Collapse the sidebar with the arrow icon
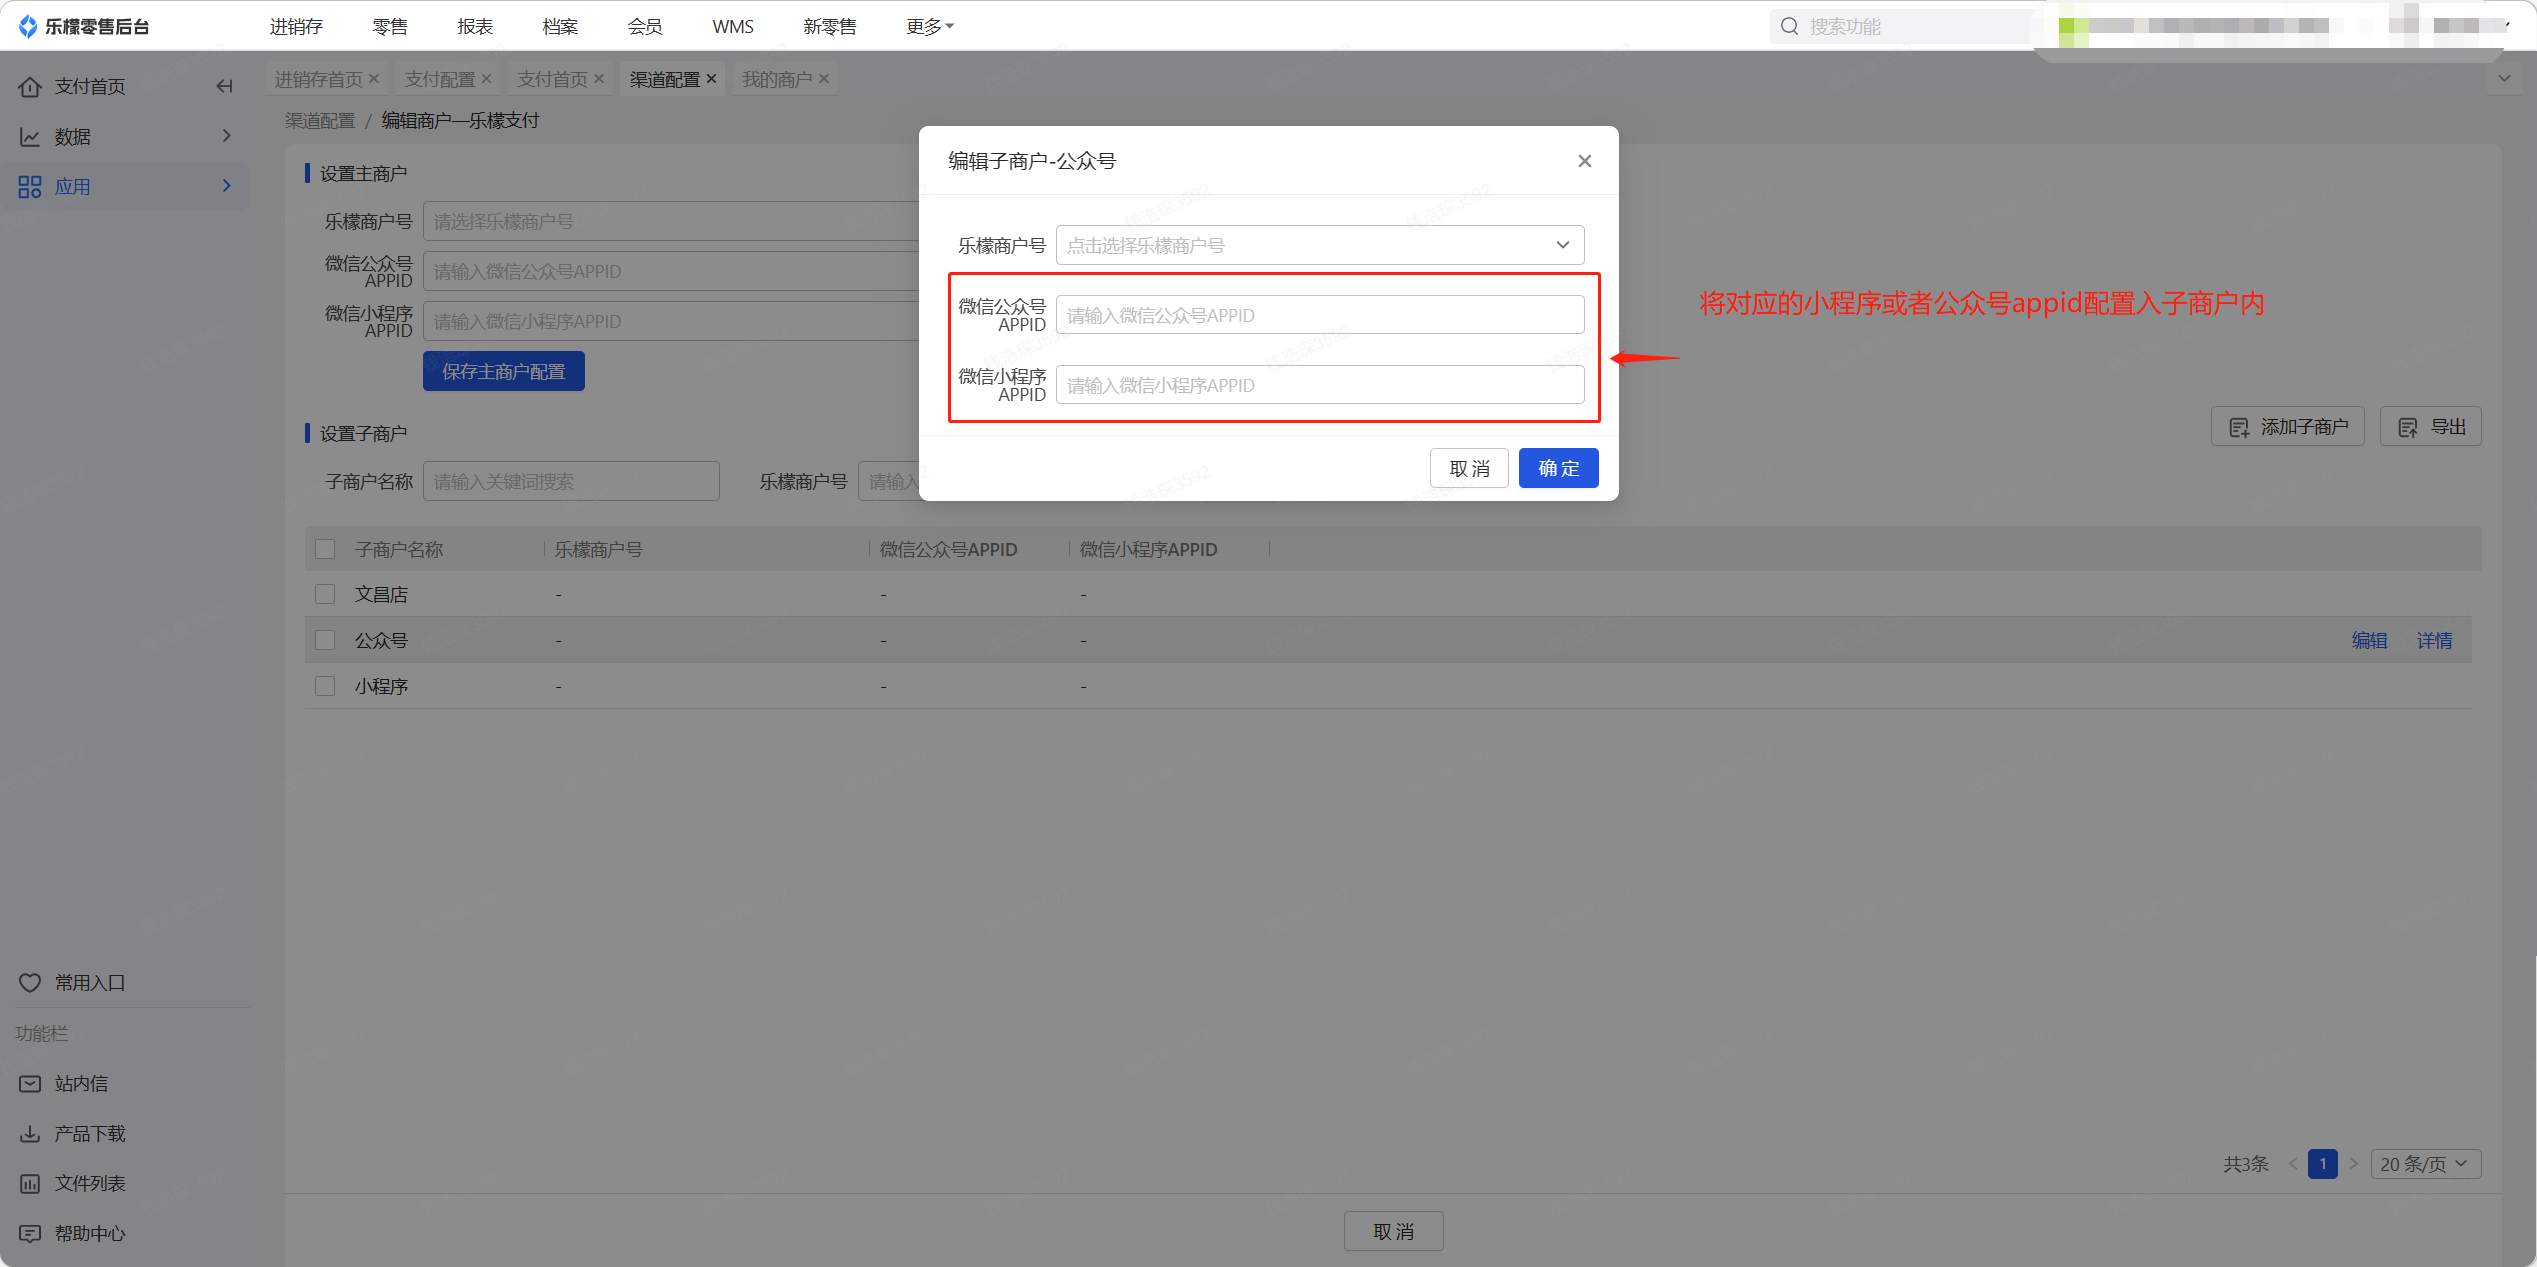 tap(224, 87)
